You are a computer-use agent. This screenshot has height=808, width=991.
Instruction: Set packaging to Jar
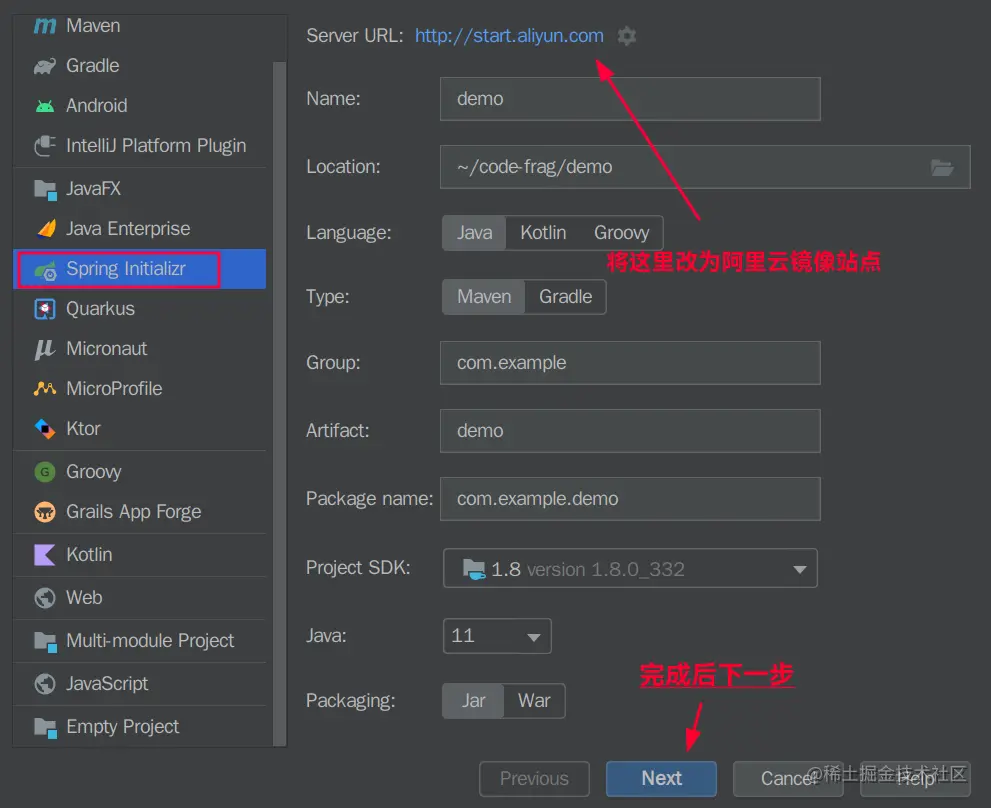point(473,701)
